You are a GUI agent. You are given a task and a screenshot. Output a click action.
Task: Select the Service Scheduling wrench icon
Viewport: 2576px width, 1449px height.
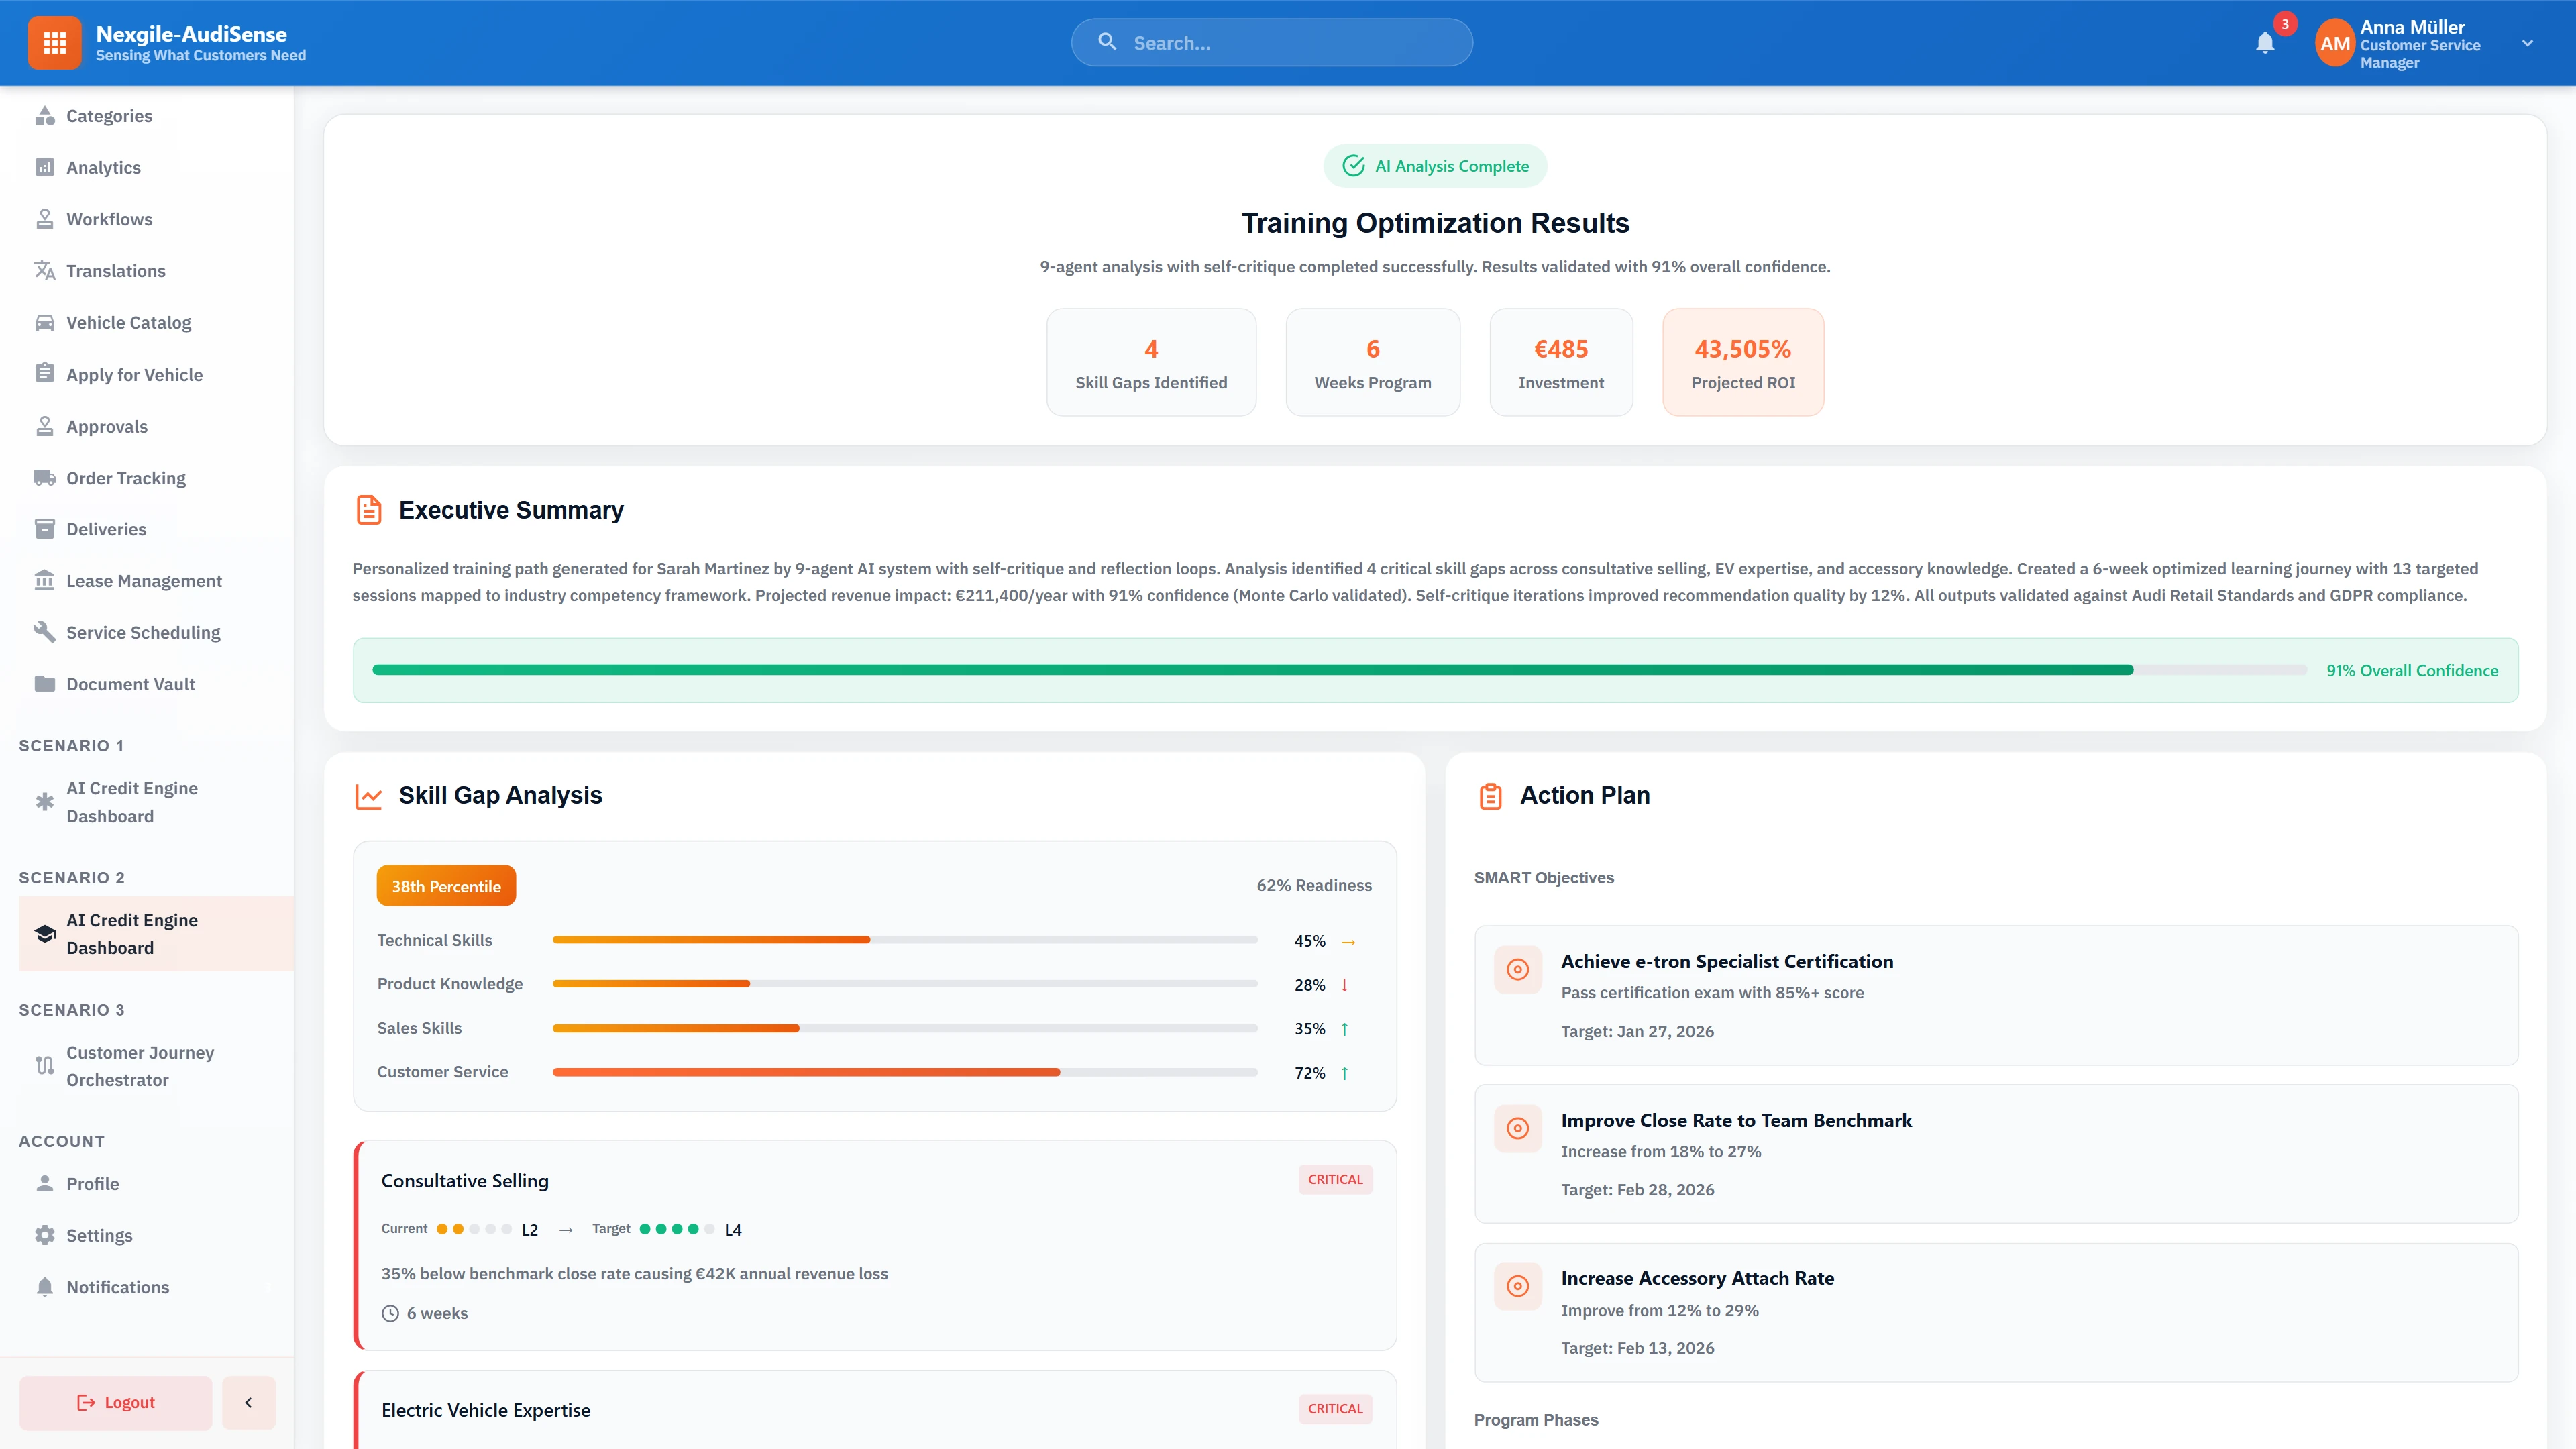pyautogui.click(x=45, y=632)
